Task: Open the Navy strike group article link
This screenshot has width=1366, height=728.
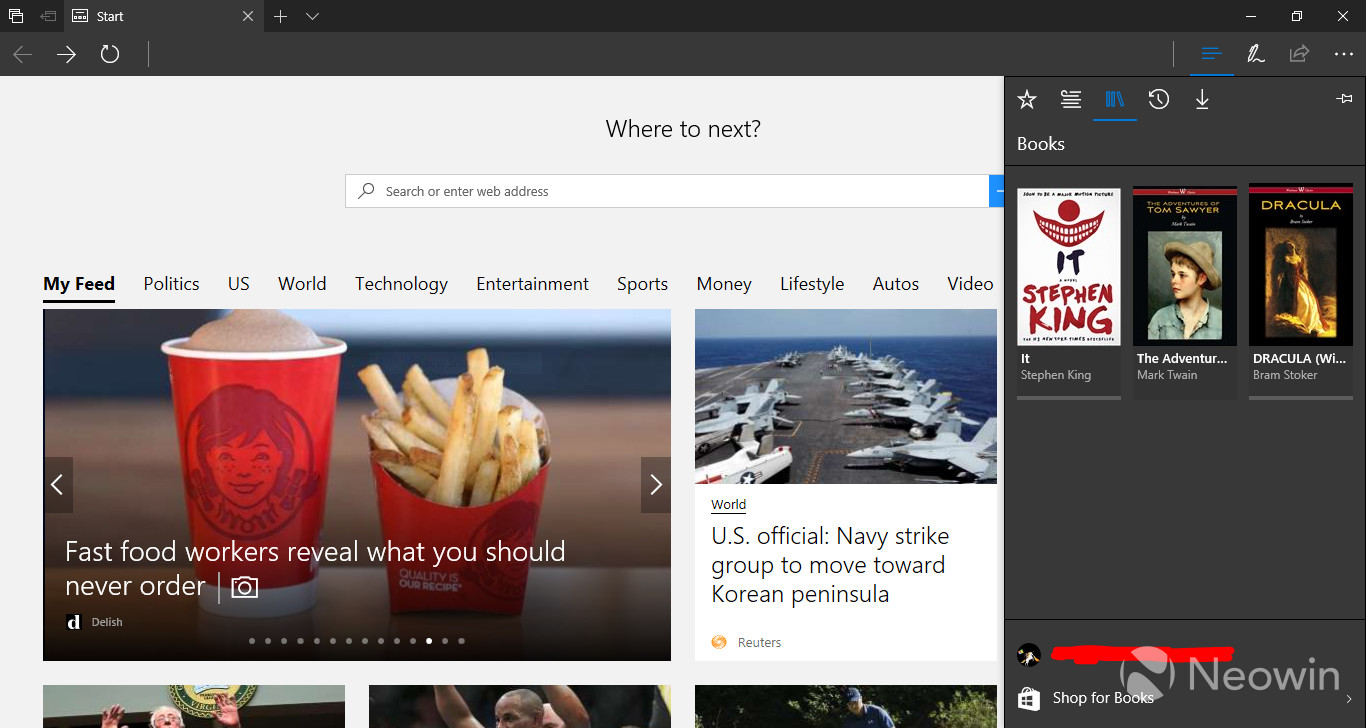Action: [x=830, y=564]
